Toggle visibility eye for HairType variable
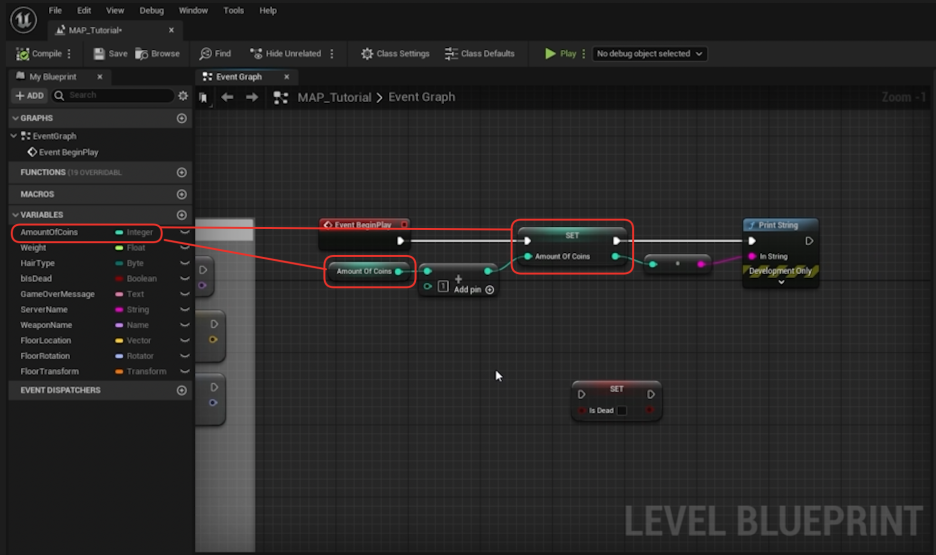 (184, 263)
